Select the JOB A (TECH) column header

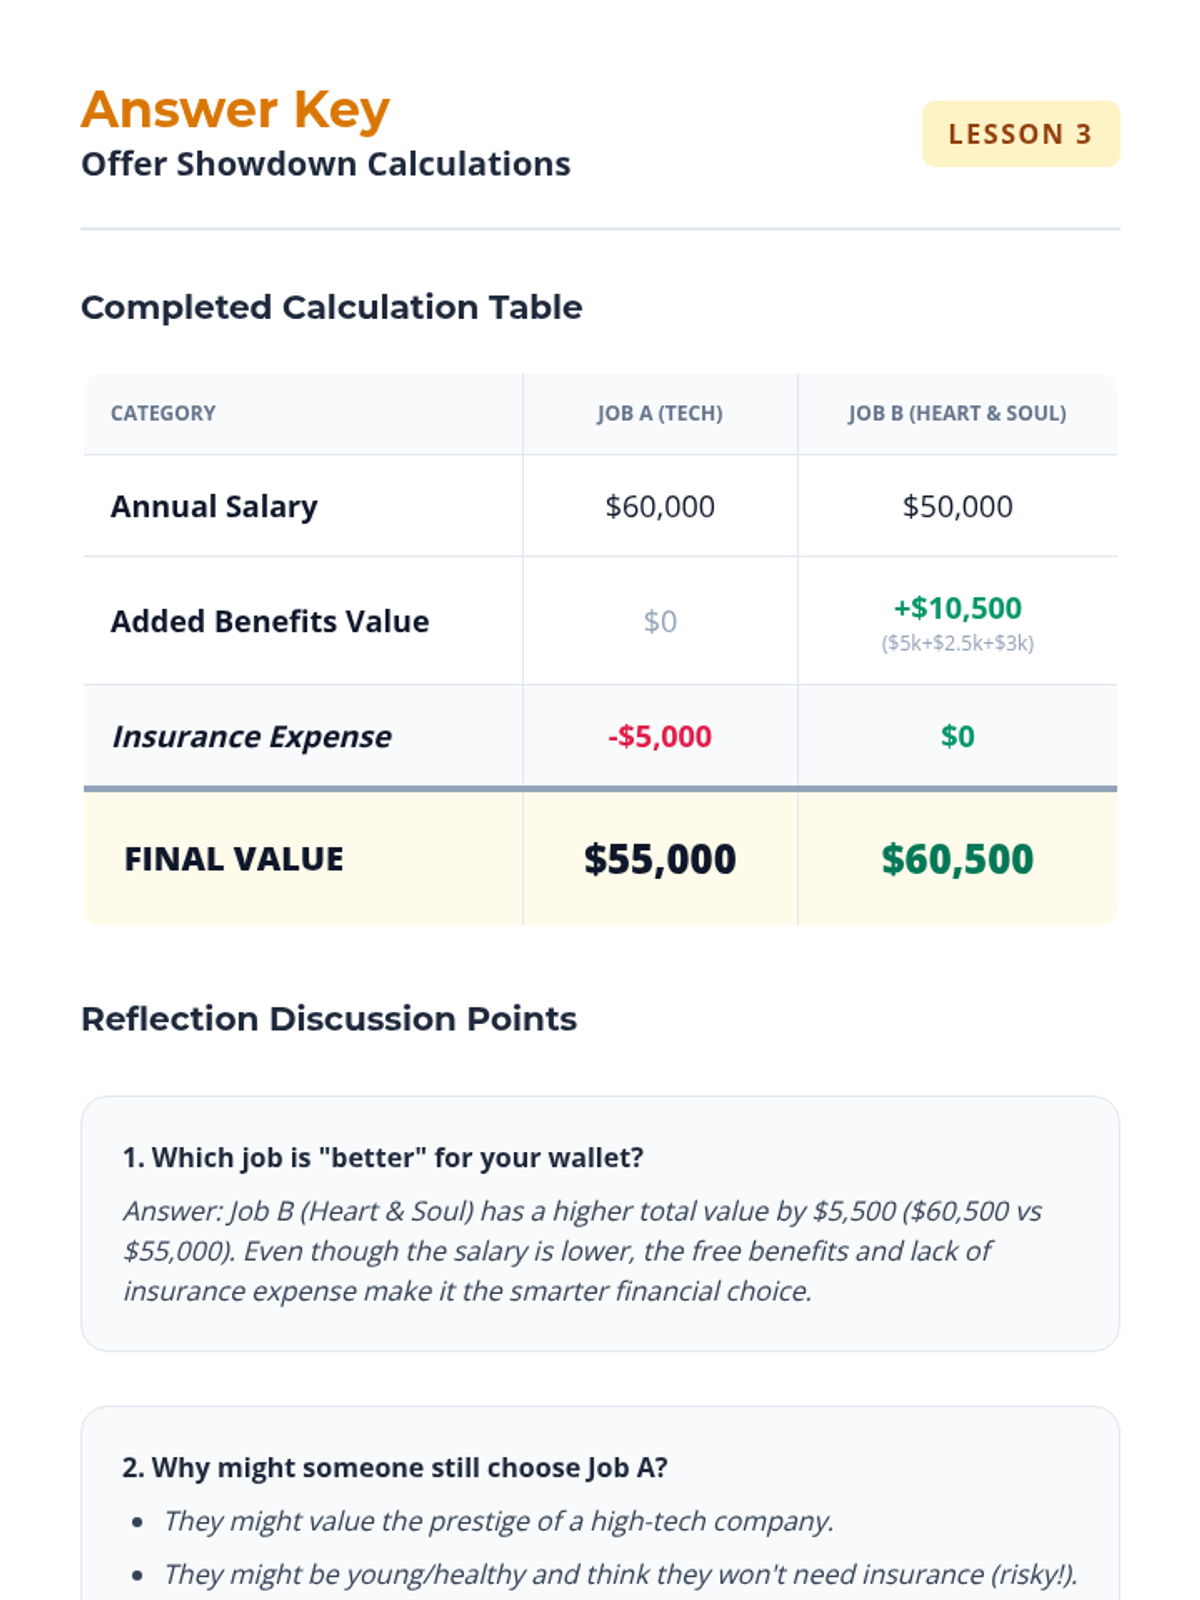660,413
